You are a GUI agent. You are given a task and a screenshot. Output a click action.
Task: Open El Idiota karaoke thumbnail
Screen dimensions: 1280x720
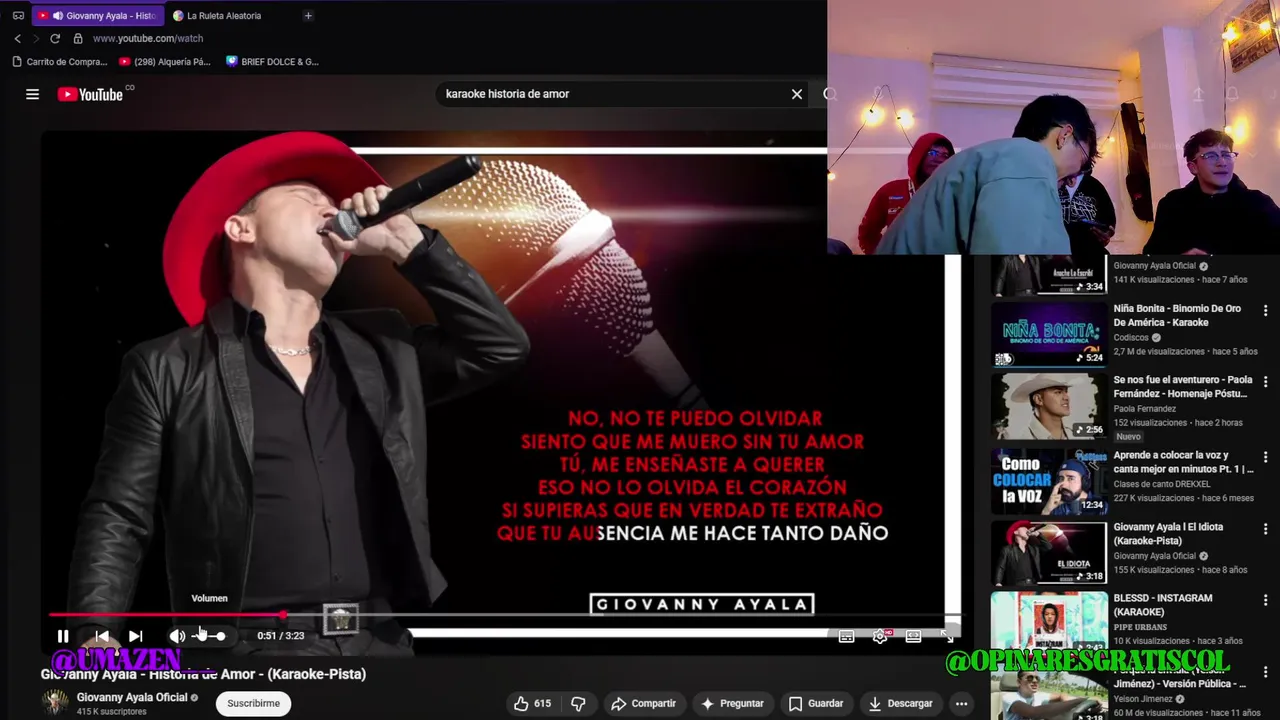pyautogui.click(x=1048, y=552)
